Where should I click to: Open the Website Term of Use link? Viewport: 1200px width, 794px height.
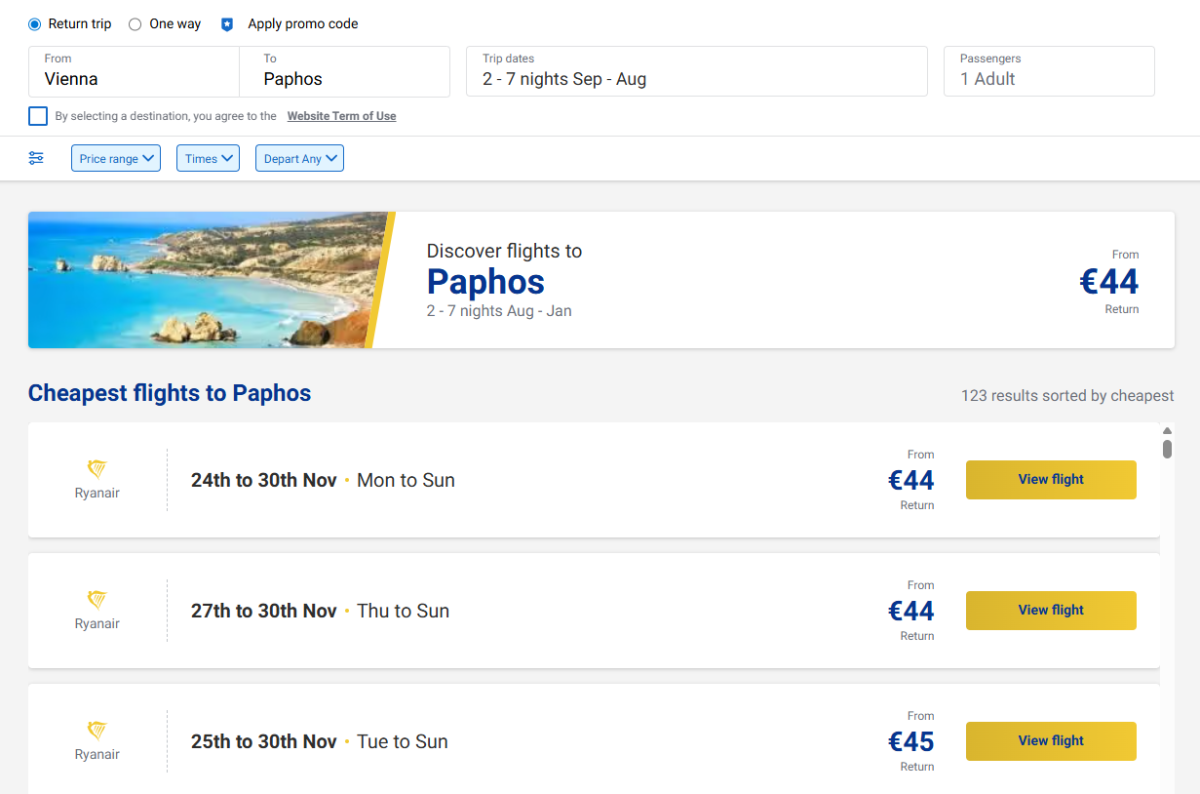pyautogui.click(x=341, y=116)
